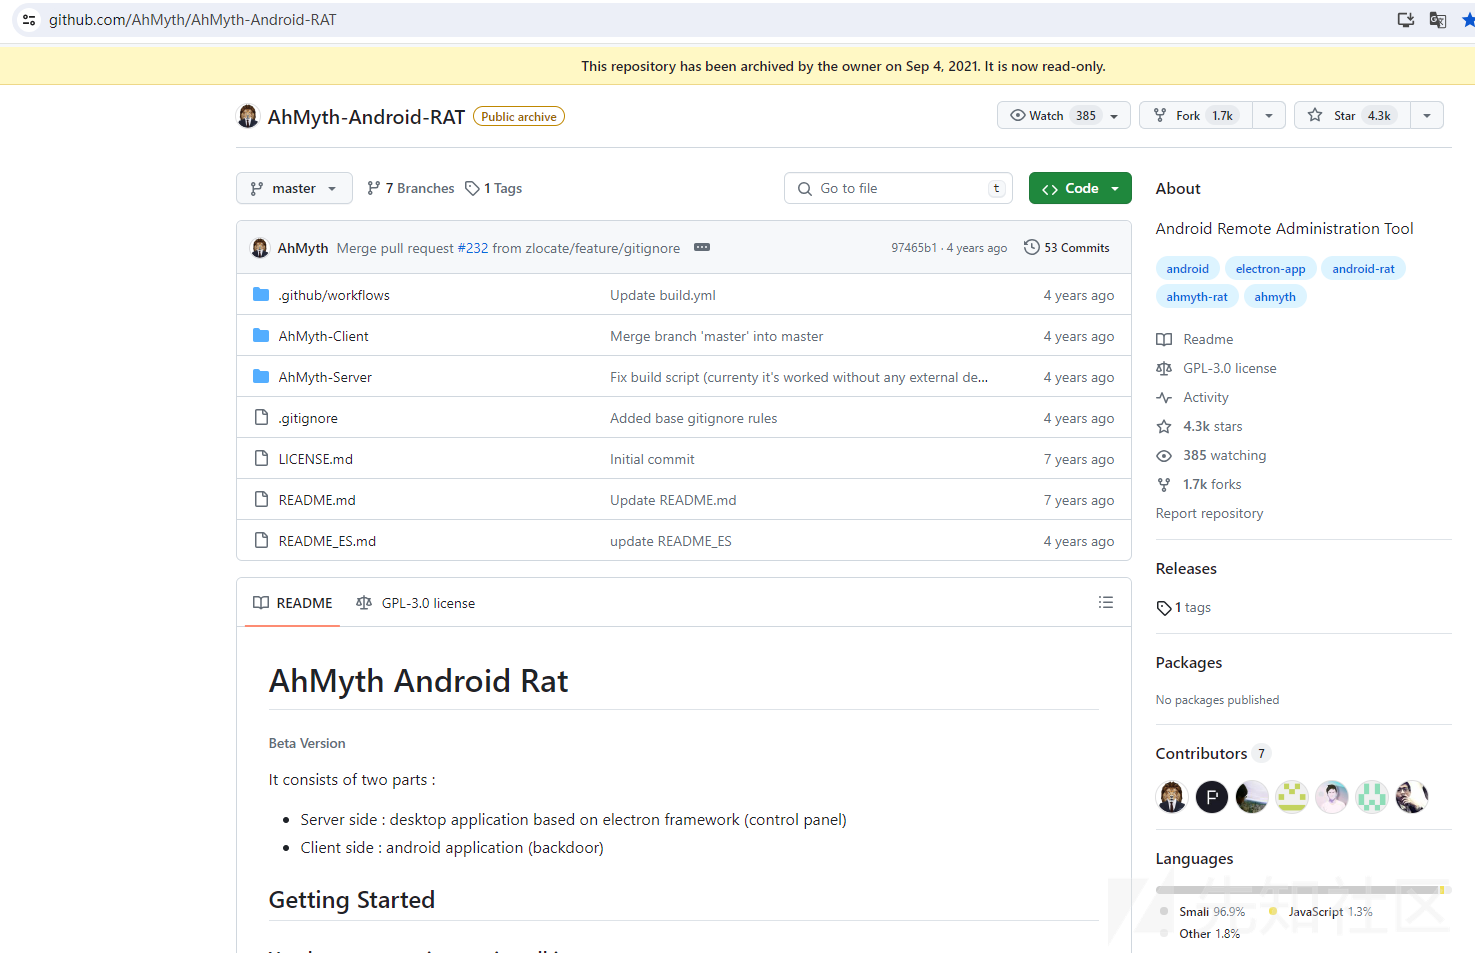Select the GPL-3.0 license tab

[x=415, y=603]
